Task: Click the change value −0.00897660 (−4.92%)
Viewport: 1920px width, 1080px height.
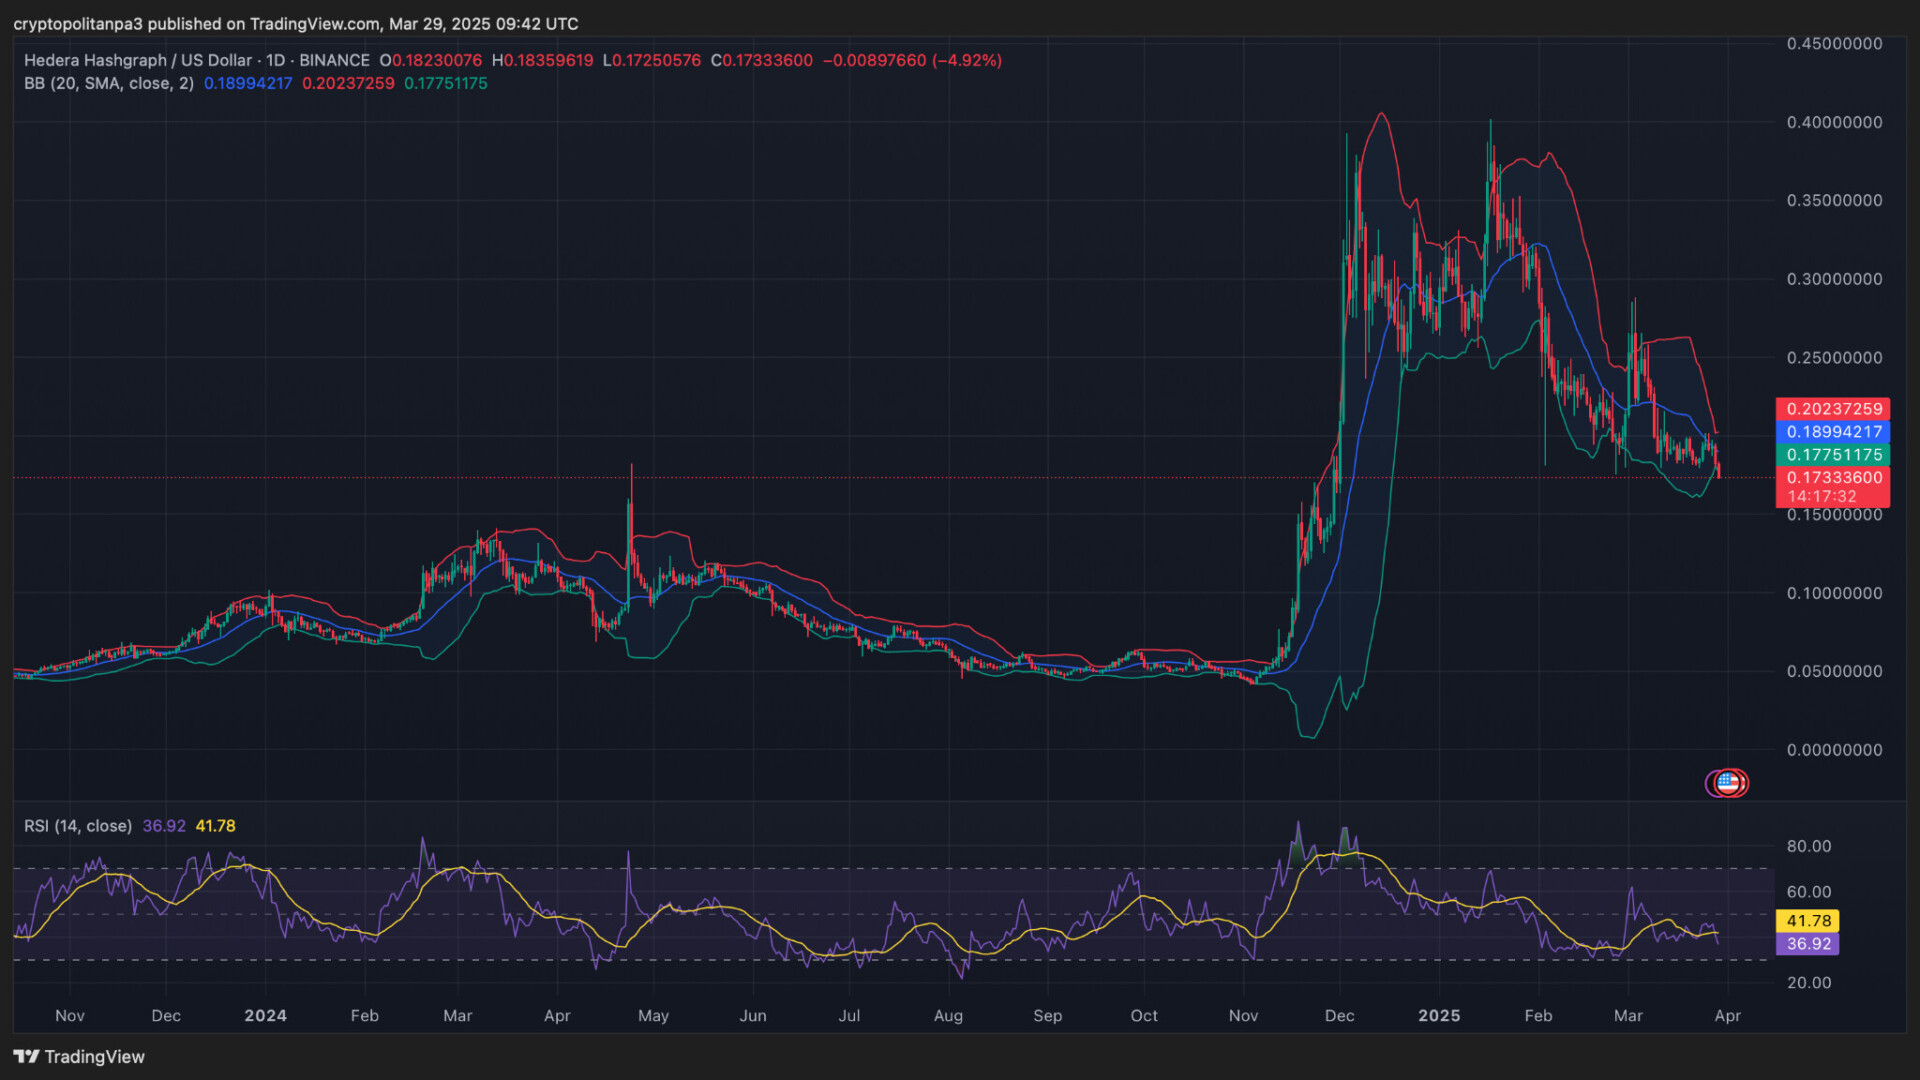Action: pyautogui.click(x=912, y=60)
